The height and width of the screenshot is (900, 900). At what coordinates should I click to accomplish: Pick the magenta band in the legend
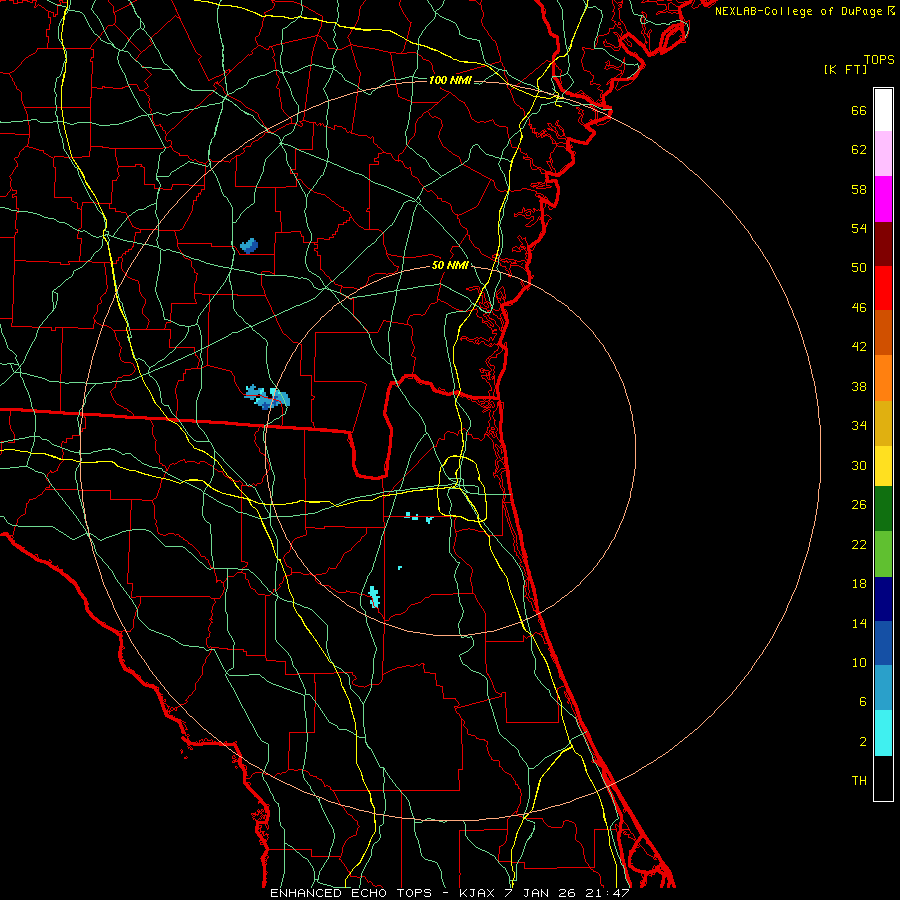coord(883,199)
